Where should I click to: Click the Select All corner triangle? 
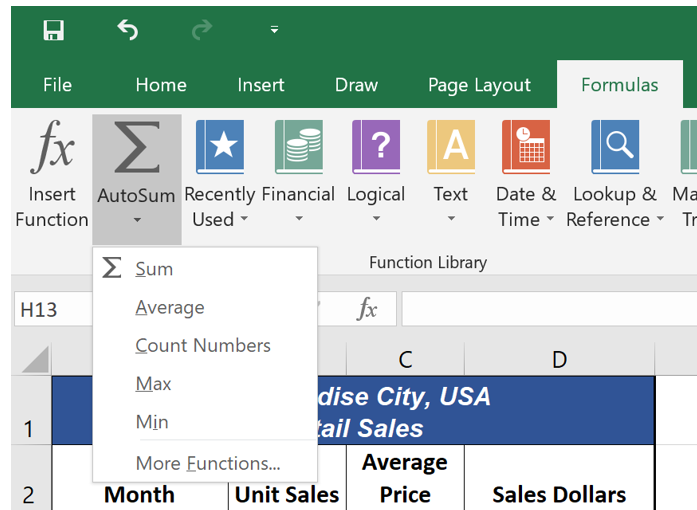[x=35, y=359]
